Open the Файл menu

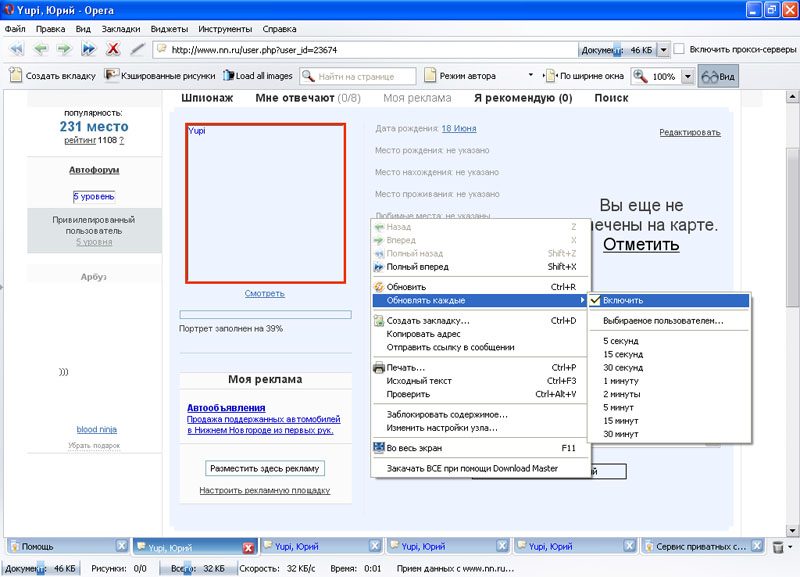15,29
